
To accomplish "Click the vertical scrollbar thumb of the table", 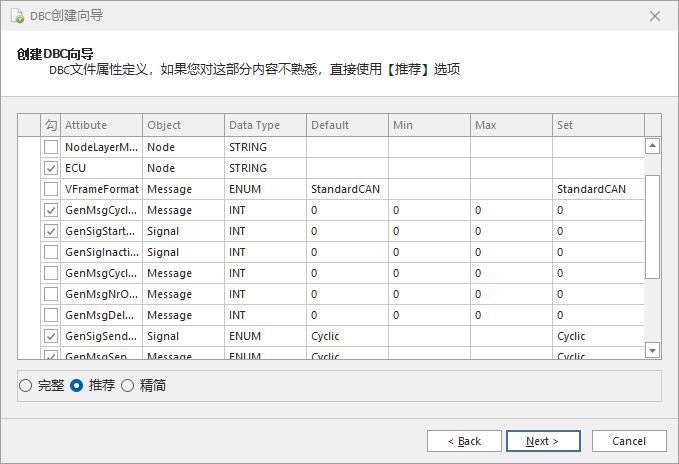I will (x=653, y=227).
